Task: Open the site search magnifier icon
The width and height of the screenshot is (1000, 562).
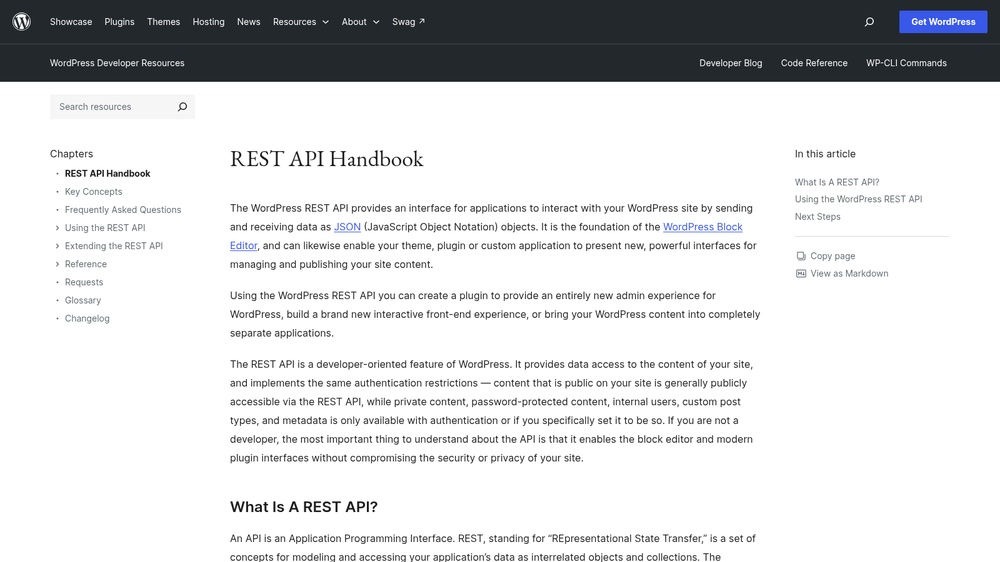Action: point(869,22)
